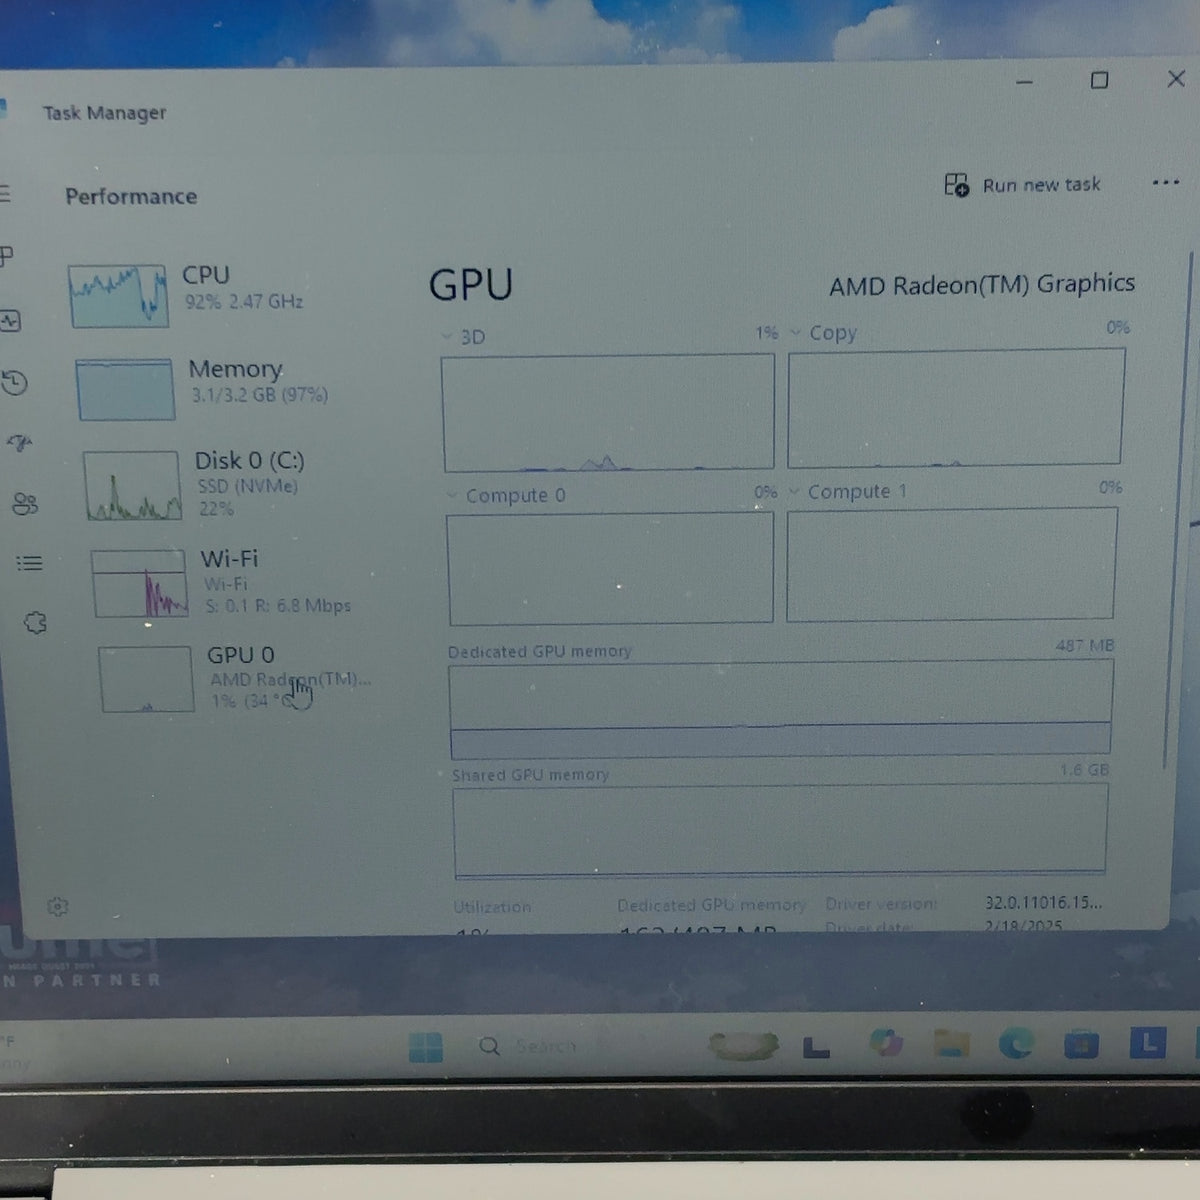Open the App history sidebar icon
Image resolution: width=1200 pixels, height=1200 pixels.
pos(14,382)
